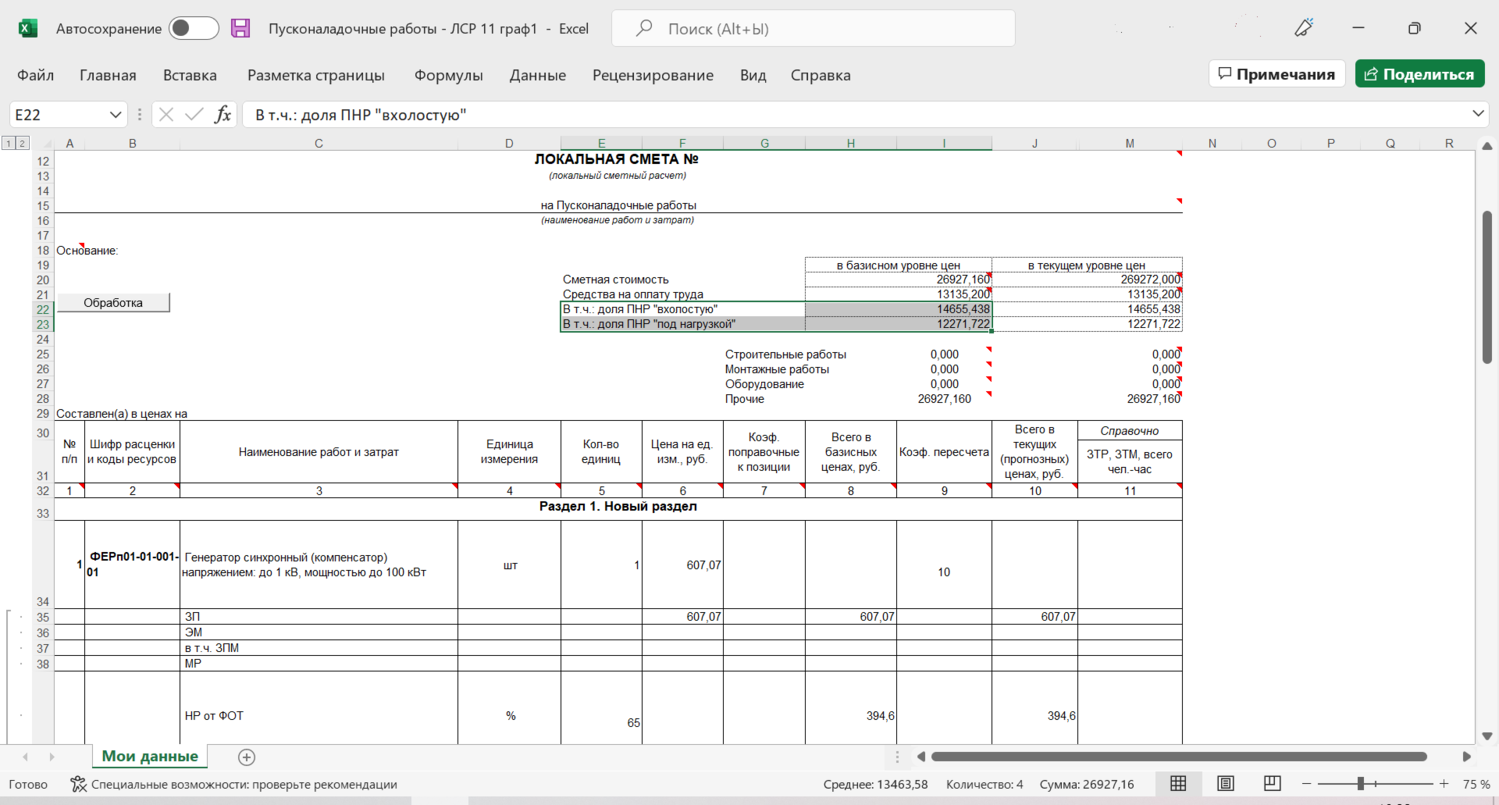1499x805 pixels.
Task: Show outline level 2 grouping
Action: 22,144
